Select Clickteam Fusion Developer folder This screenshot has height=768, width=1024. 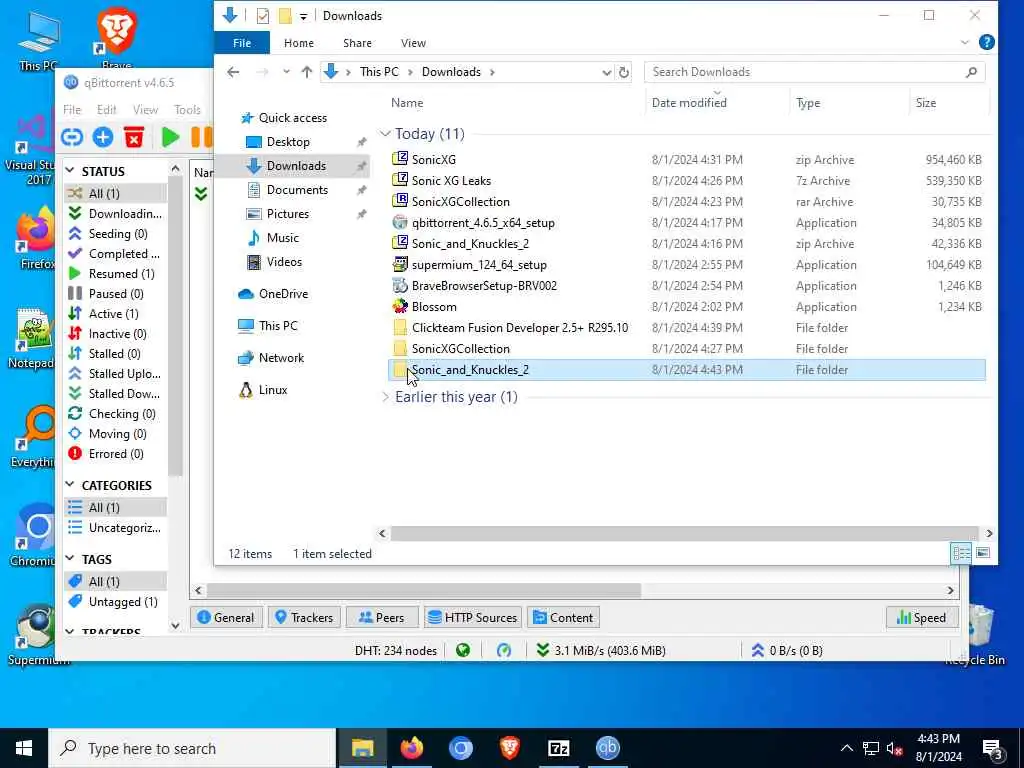pyautogui.click(x=688, y=328)
